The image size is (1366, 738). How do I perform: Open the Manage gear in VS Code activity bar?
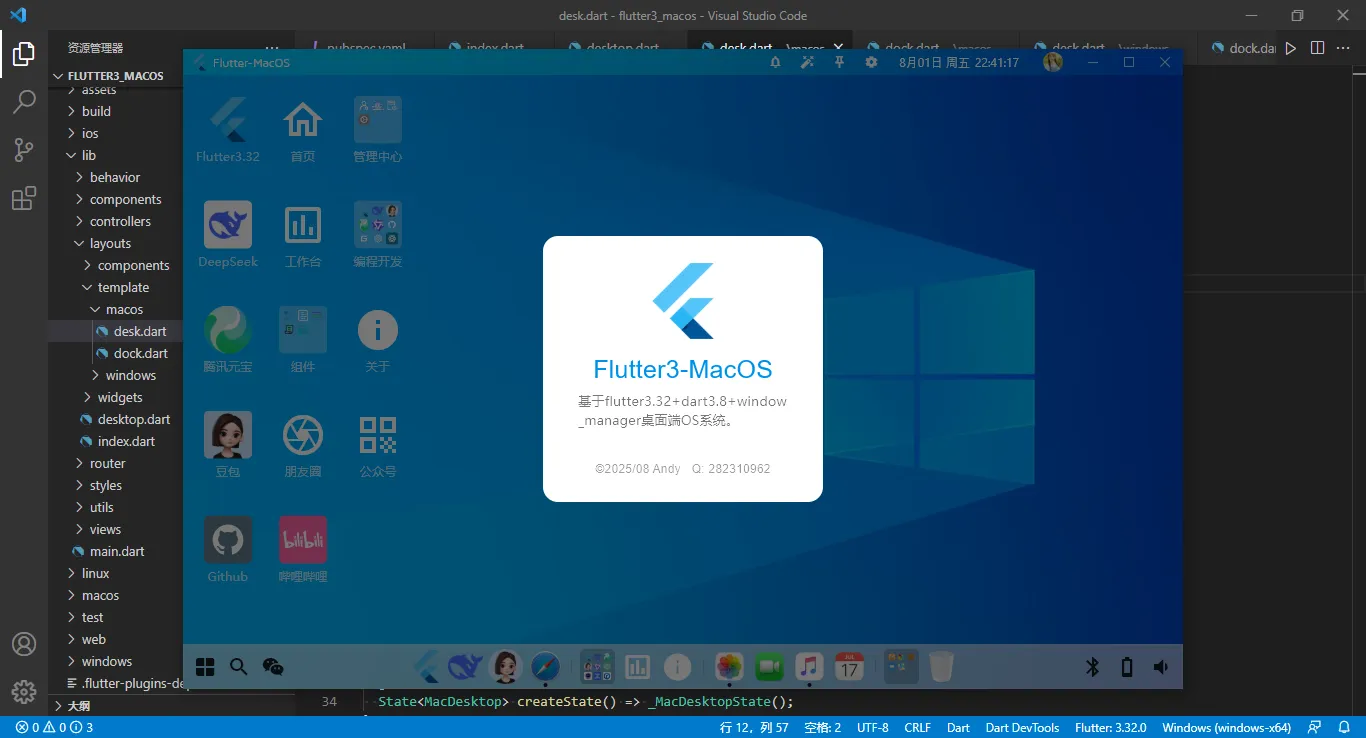pyautogui.click(x=24, y=691)
